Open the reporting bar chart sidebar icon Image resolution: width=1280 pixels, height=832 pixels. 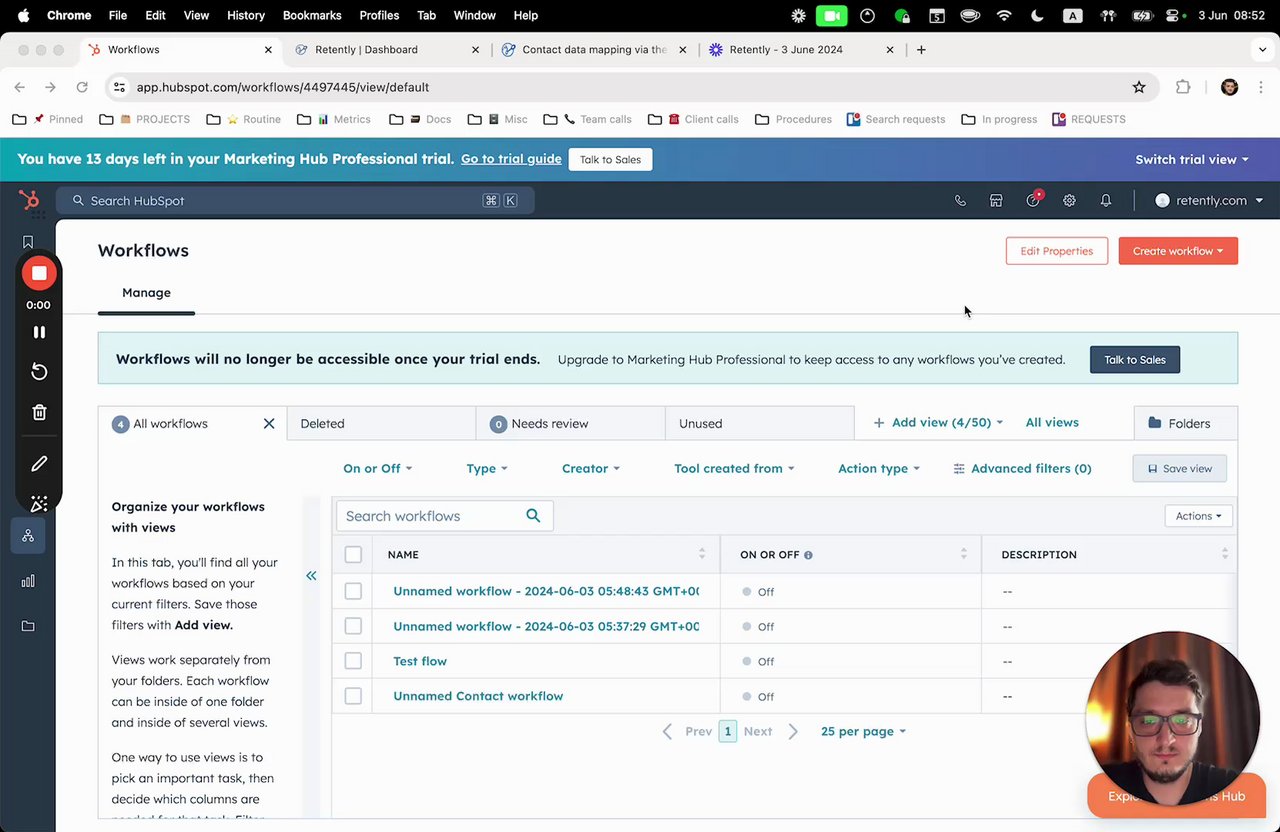[28, 581]
